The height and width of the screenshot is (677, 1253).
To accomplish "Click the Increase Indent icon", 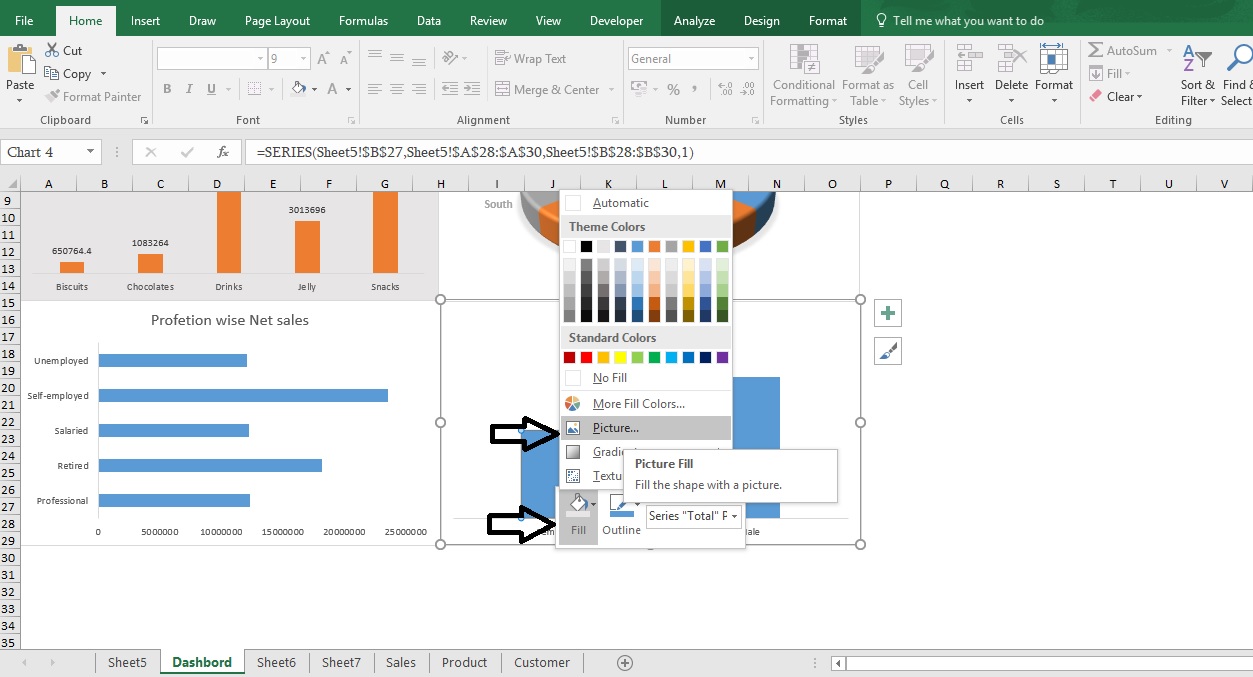I will [474, 89].
